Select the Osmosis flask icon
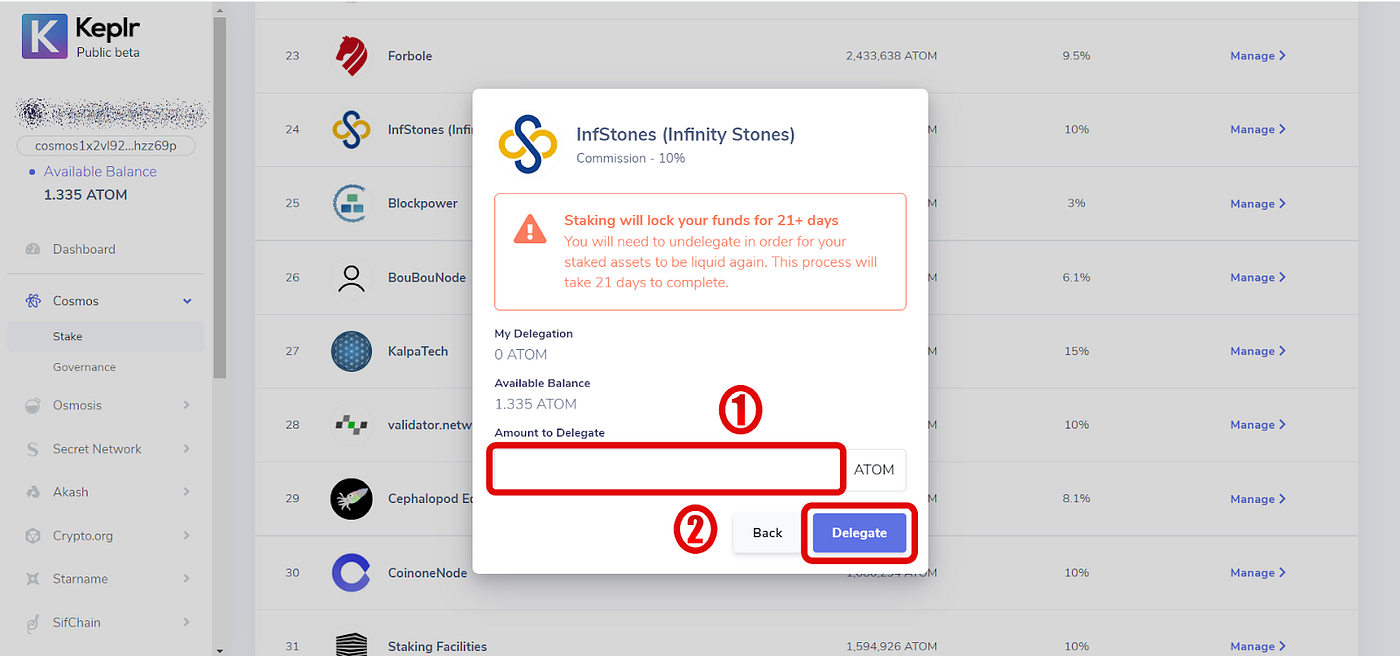This screenshot has width=1400, height=656. tap(32, 405)
